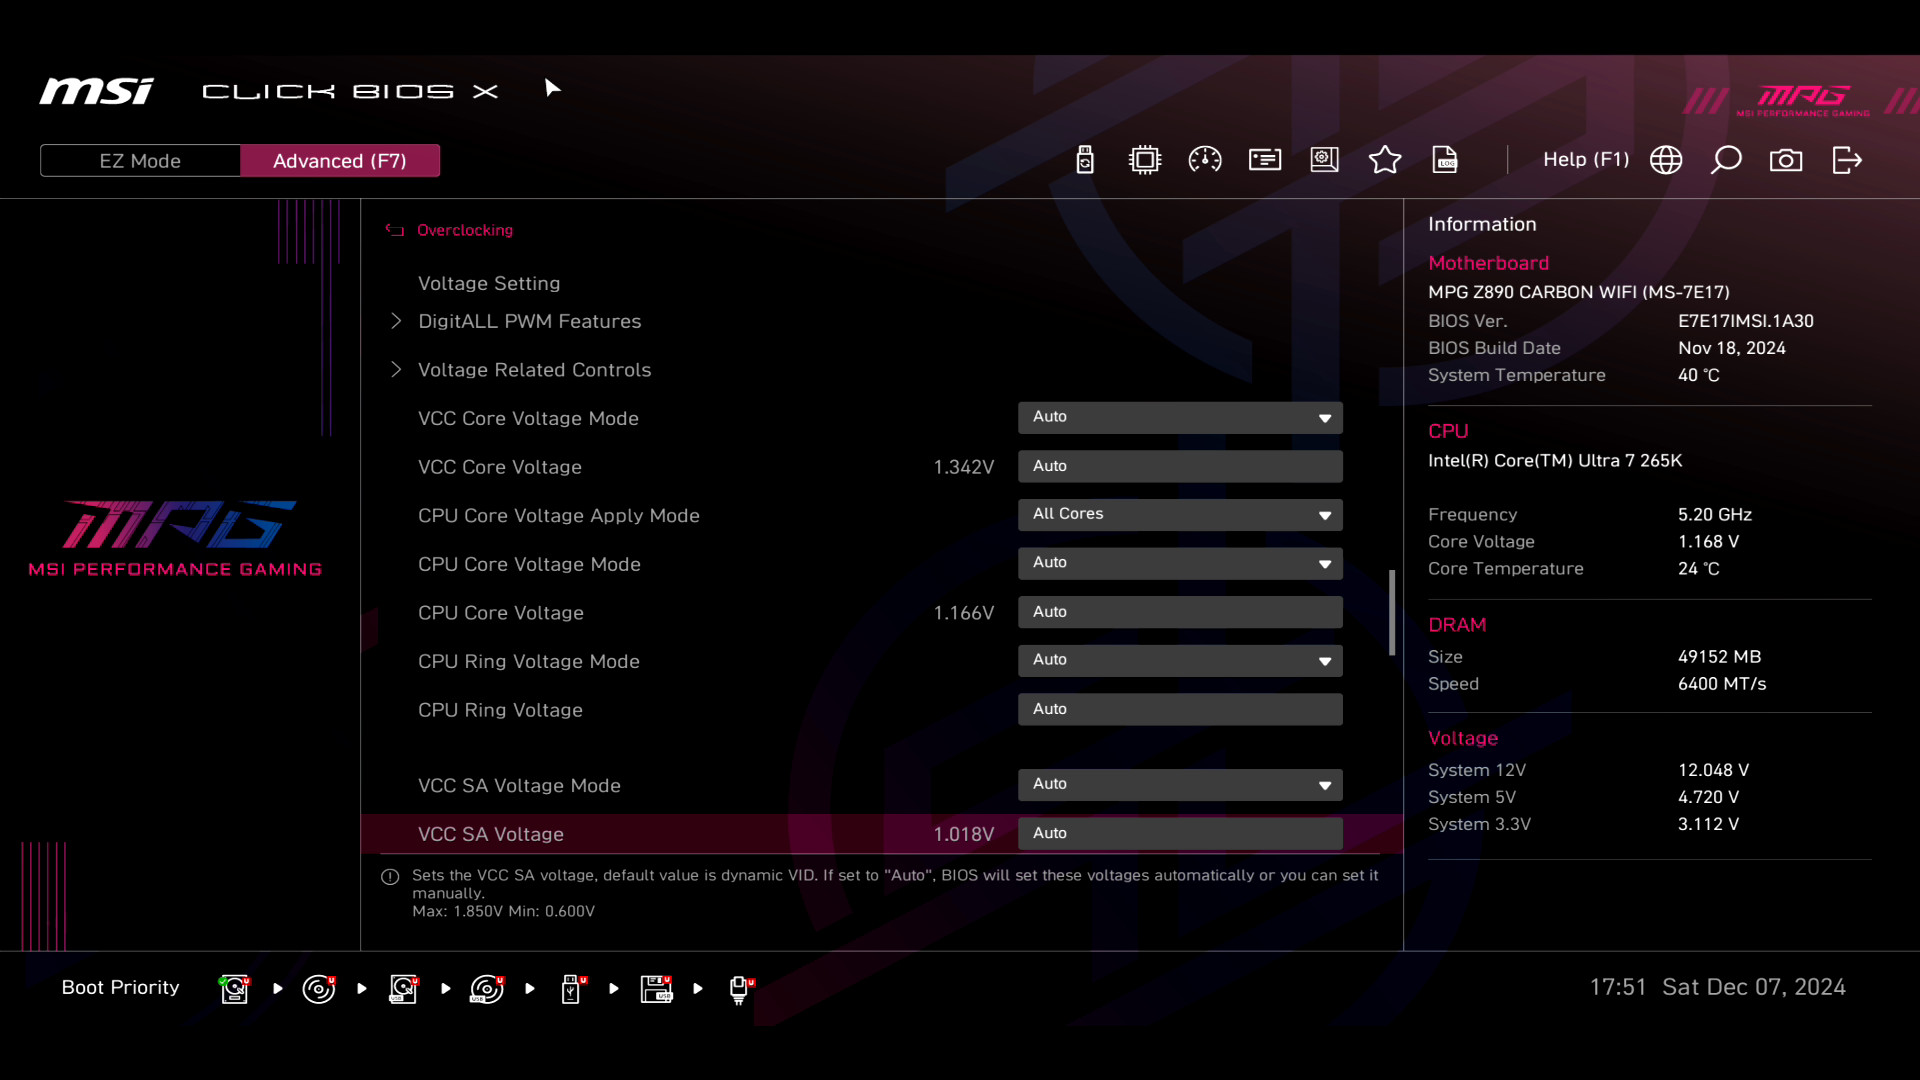This screenshot has height=1080, width=1920.
Task: Click the globe language icon
Action: click(1666, 160)
